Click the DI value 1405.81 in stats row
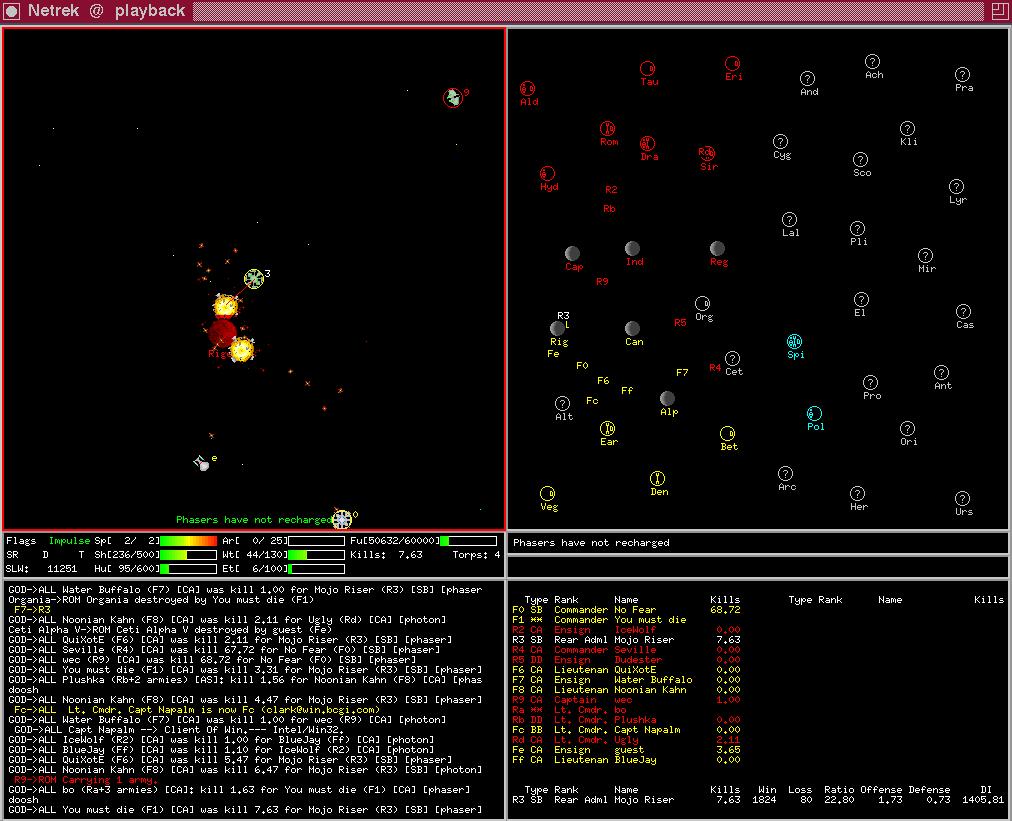 tap(983, 800)
